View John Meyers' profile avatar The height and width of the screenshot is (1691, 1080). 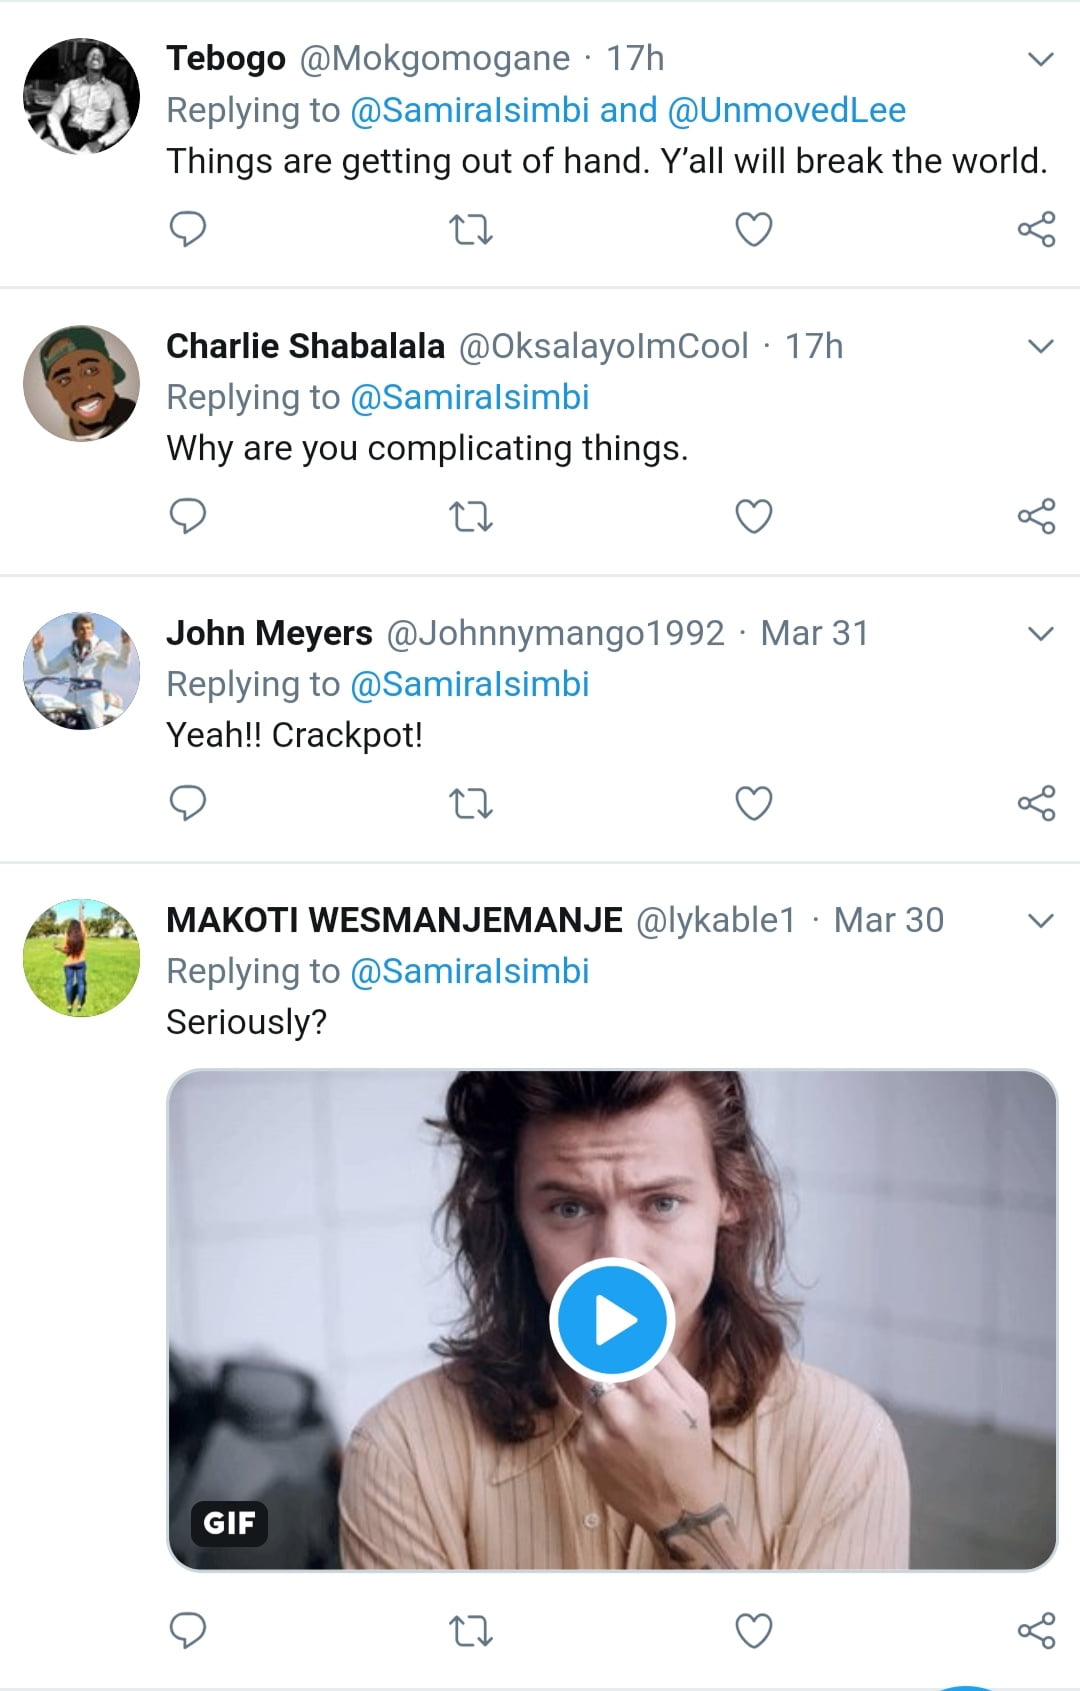pyautogui.click(x=81, y=670)
